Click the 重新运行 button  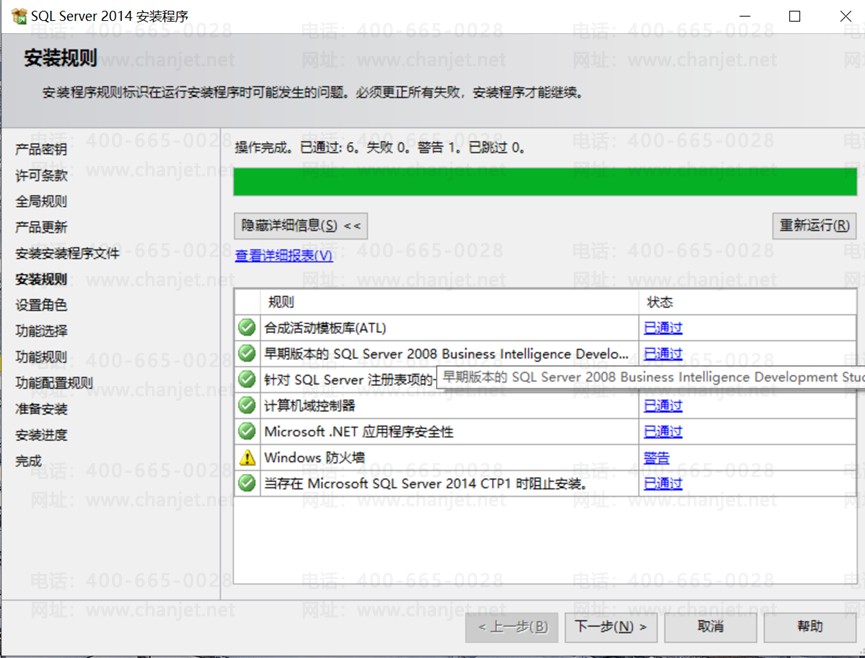click(x=814, y=226)
